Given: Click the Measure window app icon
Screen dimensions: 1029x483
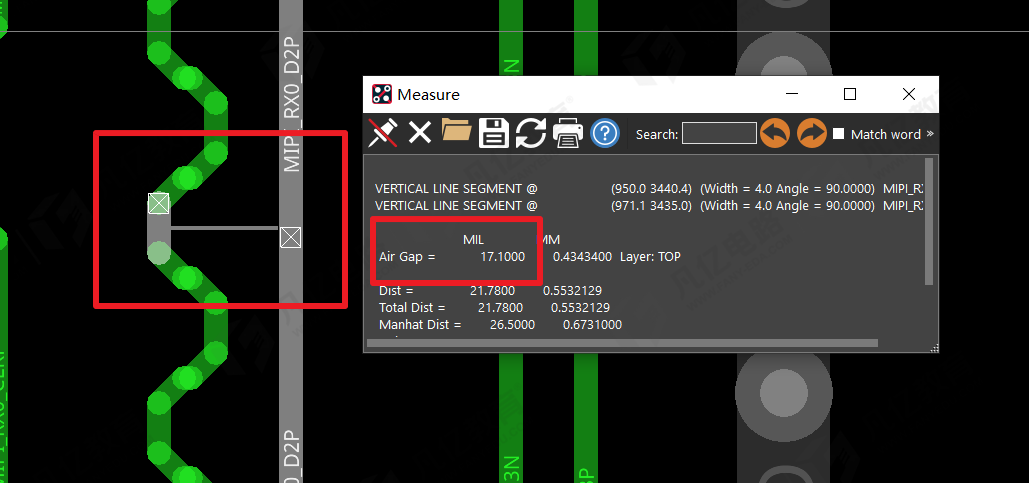Looking at the screenshot, I should coord(382,94).
